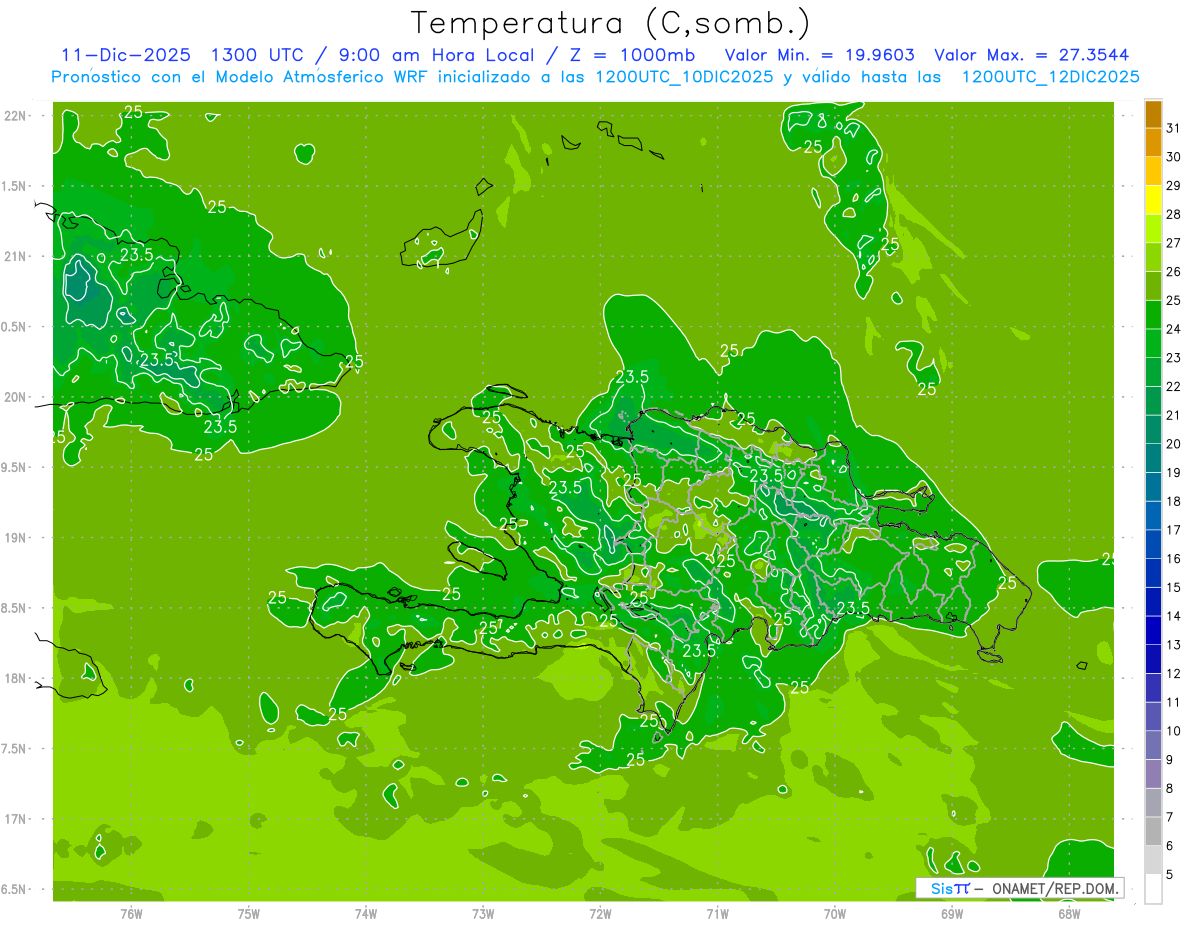Viewport: 1200px width, 927px height.
Task: Click the legend value "24"
Action: pos(1174,328)
